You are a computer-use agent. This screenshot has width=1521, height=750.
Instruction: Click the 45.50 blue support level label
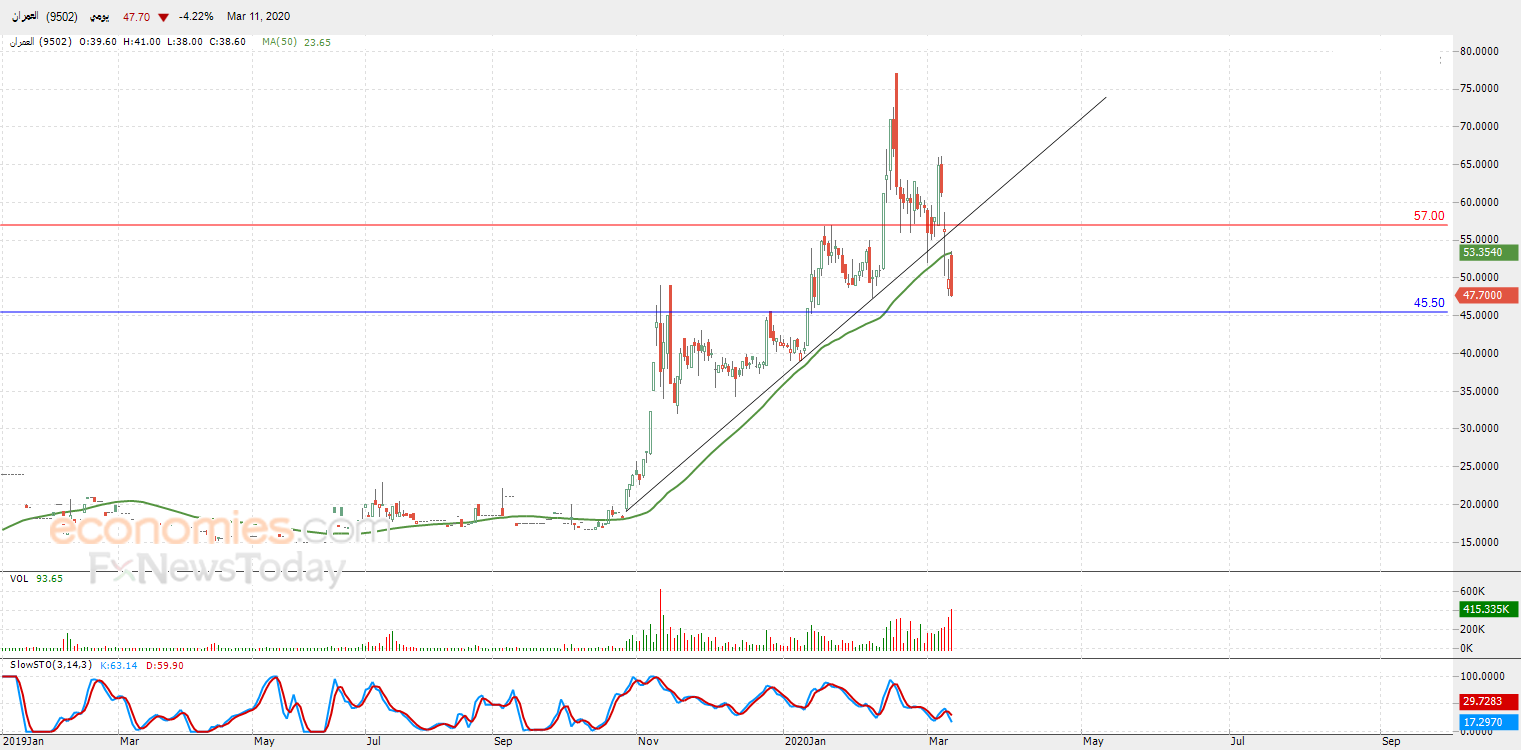click(x=1429, y=303)
